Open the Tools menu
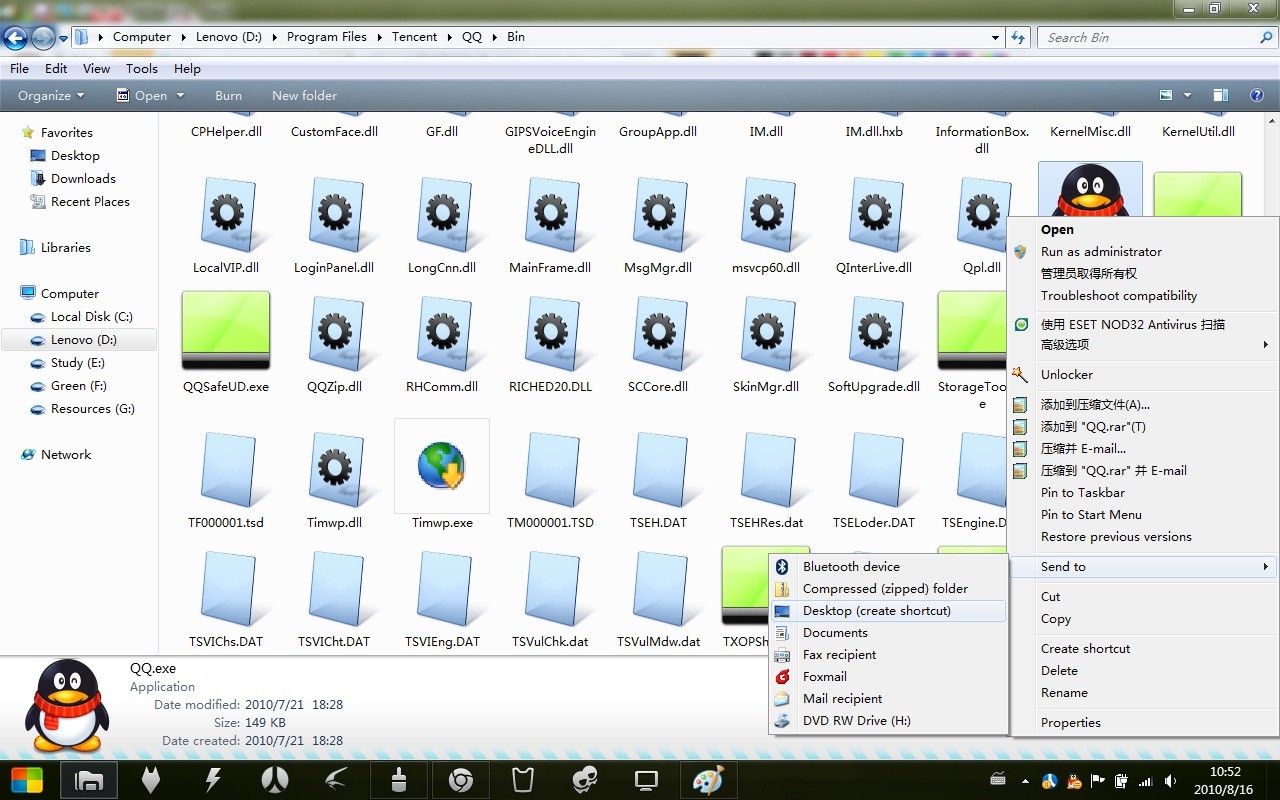 (142, 69)
